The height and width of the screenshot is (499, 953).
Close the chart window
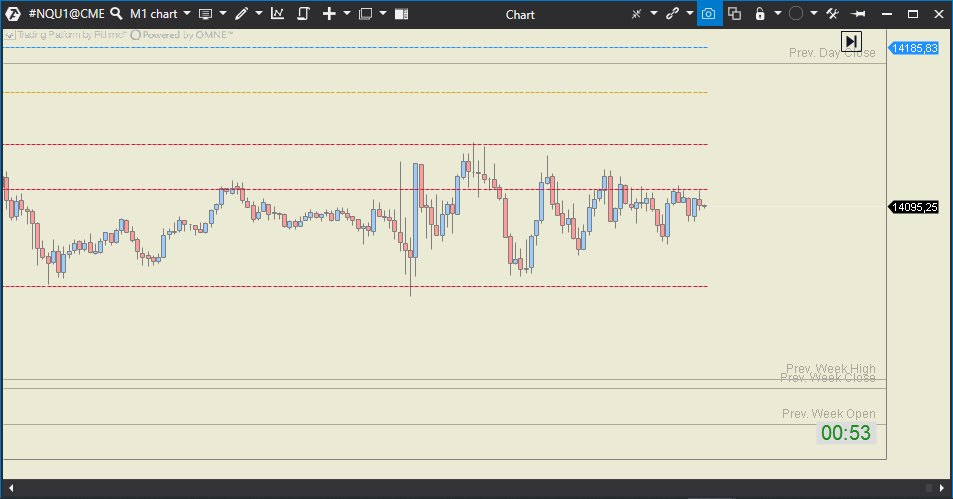(939, 14)
